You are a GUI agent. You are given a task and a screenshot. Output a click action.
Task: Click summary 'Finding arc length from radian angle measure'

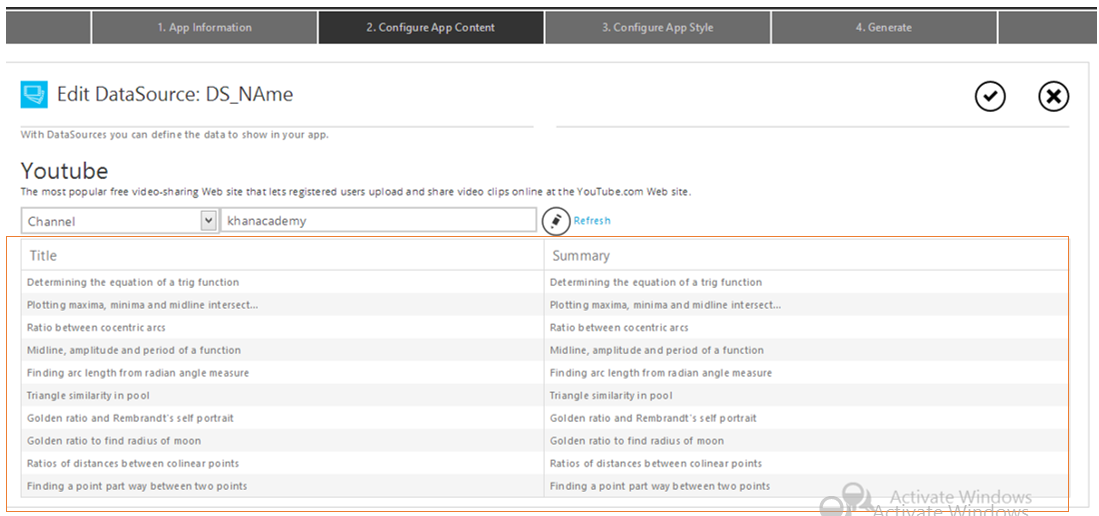click(x=661, y=373)
